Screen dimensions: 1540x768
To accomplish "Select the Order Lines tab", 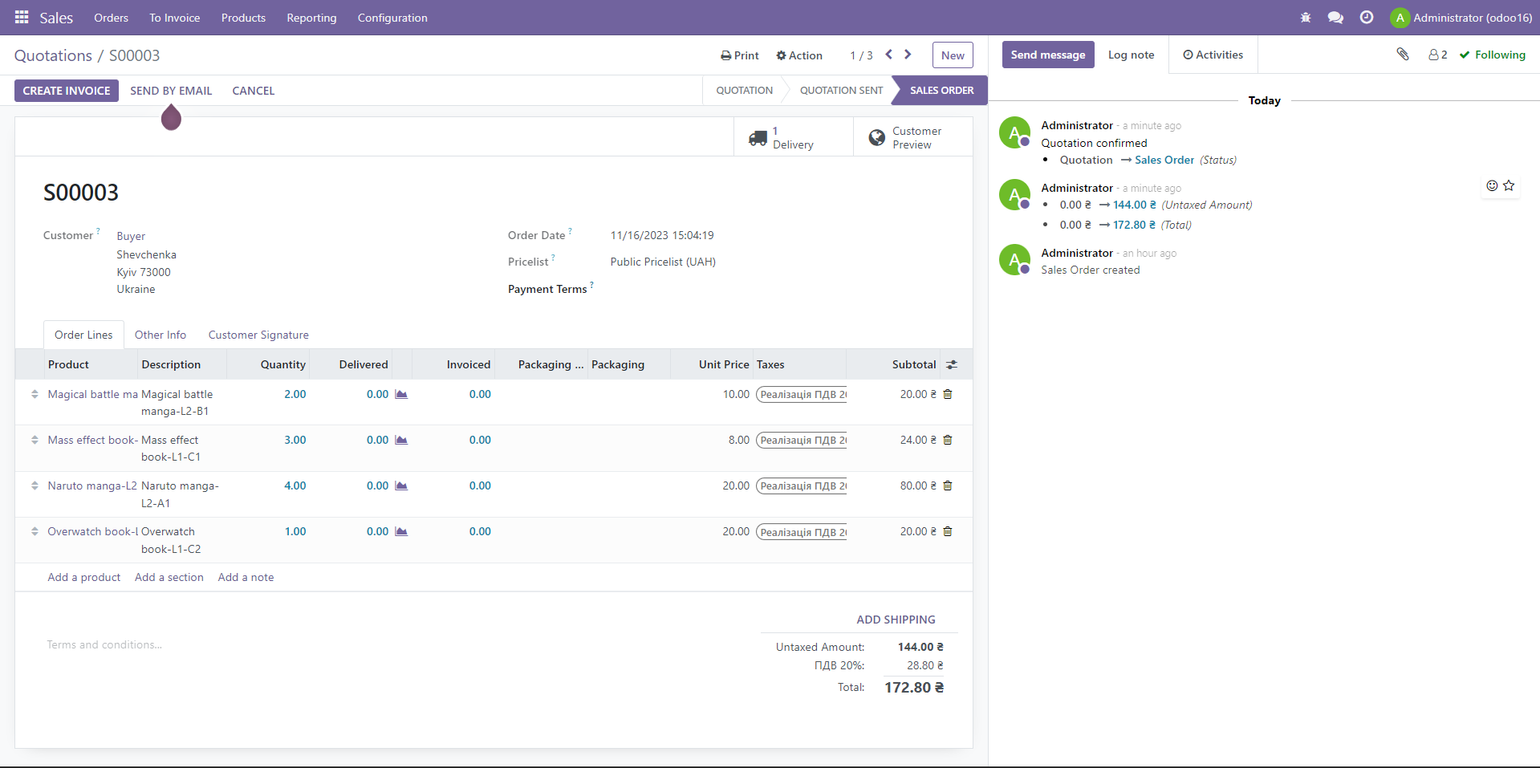I will [x=83, y=335].
